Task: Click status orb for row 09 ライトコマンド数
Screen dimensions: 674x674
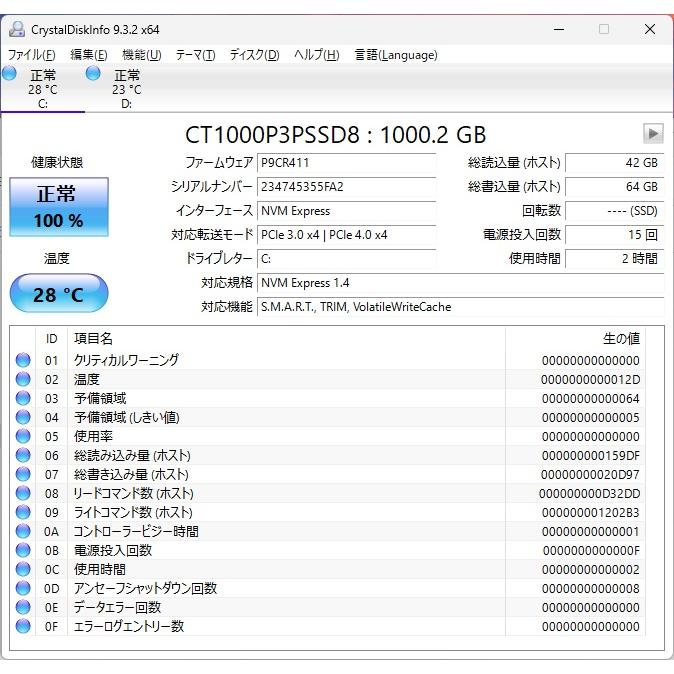Action: coord(23,512)
